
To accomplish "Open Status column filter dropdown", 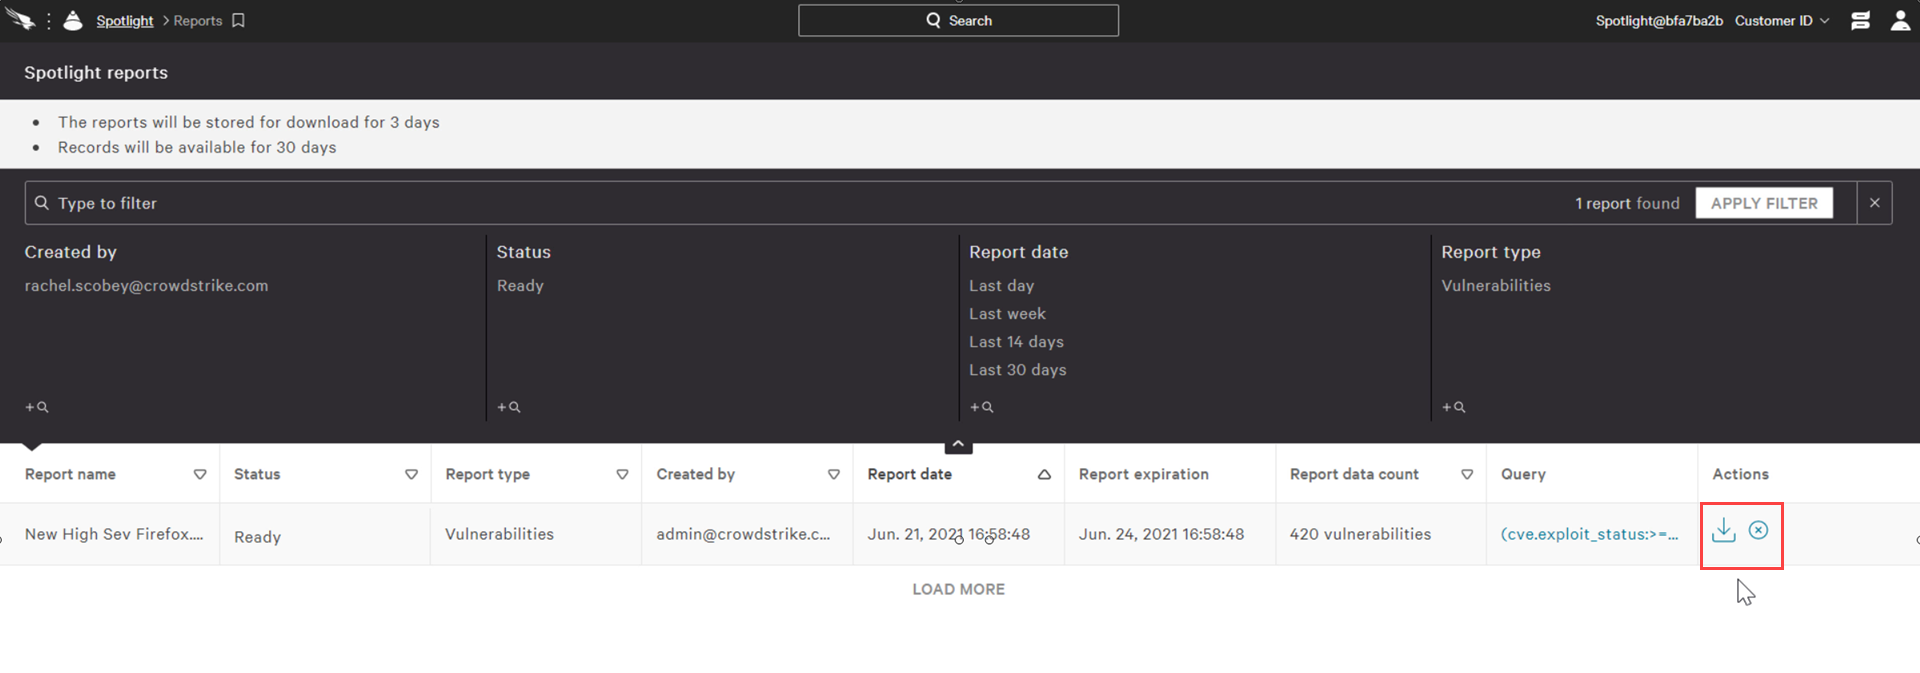I will (x=411, y=475).
